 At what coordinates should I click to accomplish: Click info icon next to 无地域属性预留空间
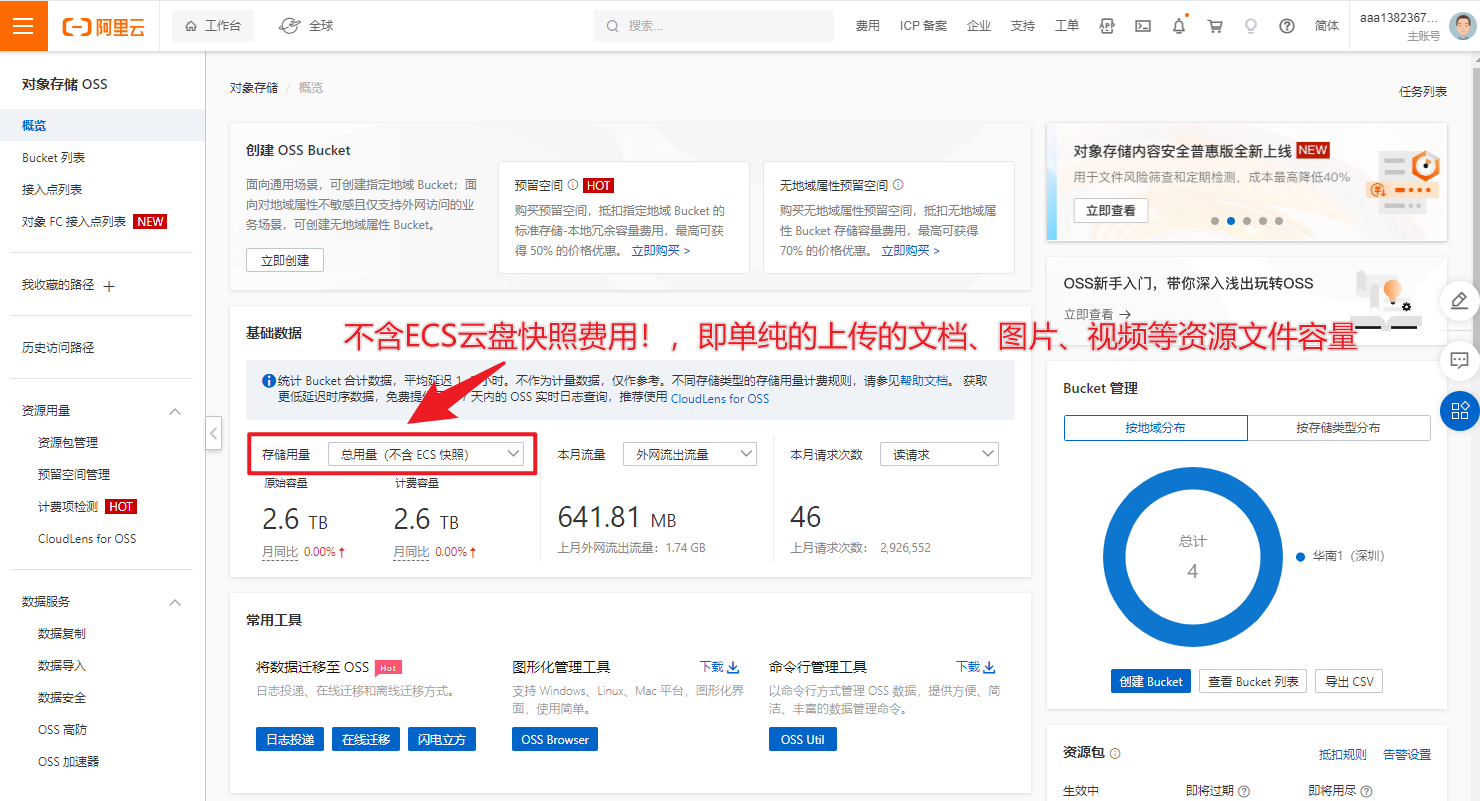[898, 185]
